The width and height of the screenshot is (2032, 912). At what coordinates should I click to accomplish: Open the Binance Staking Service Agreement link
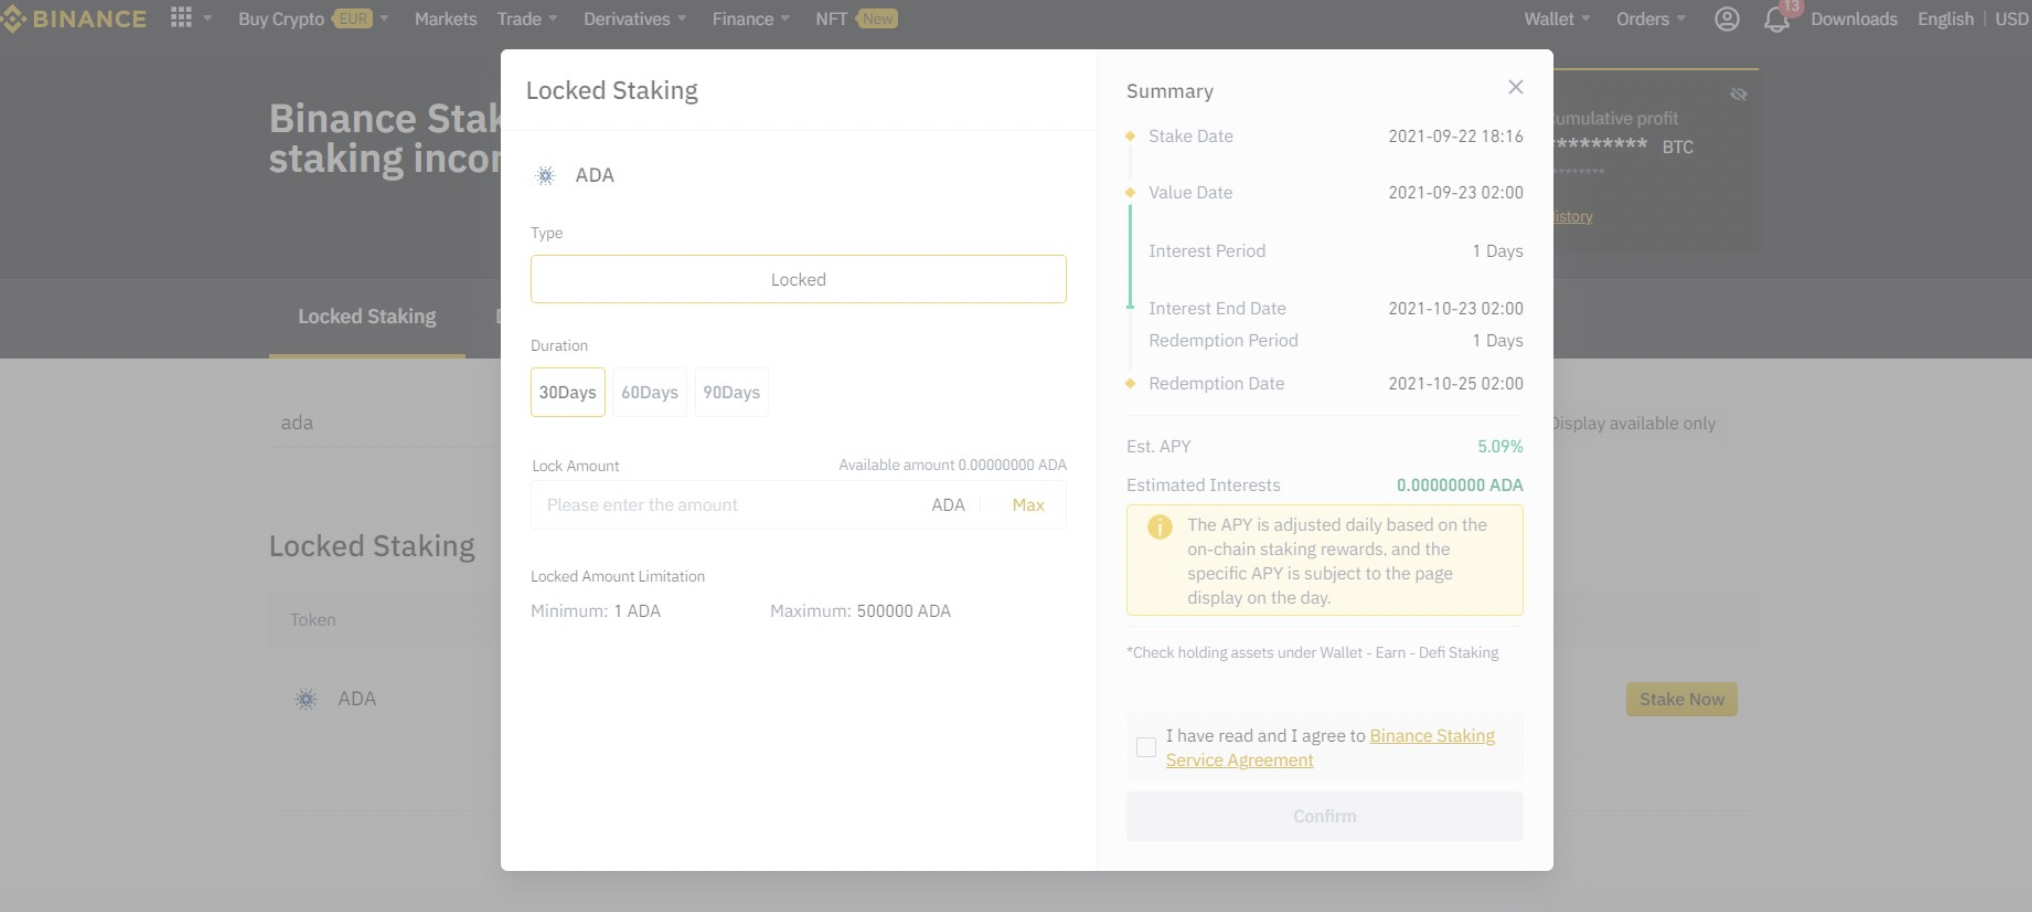(1331, 748)
